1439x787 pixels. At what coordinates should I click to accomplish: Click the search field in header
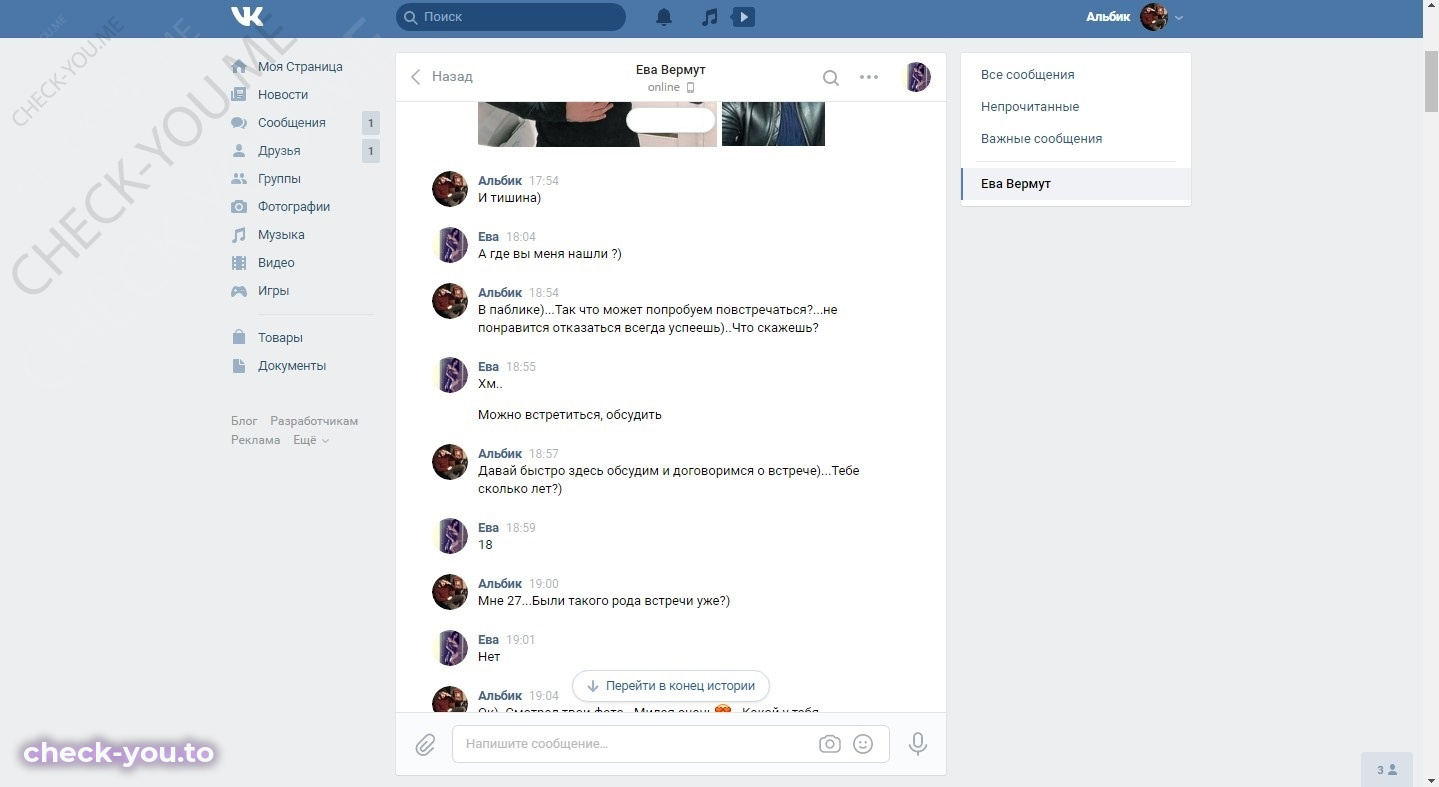511,17
